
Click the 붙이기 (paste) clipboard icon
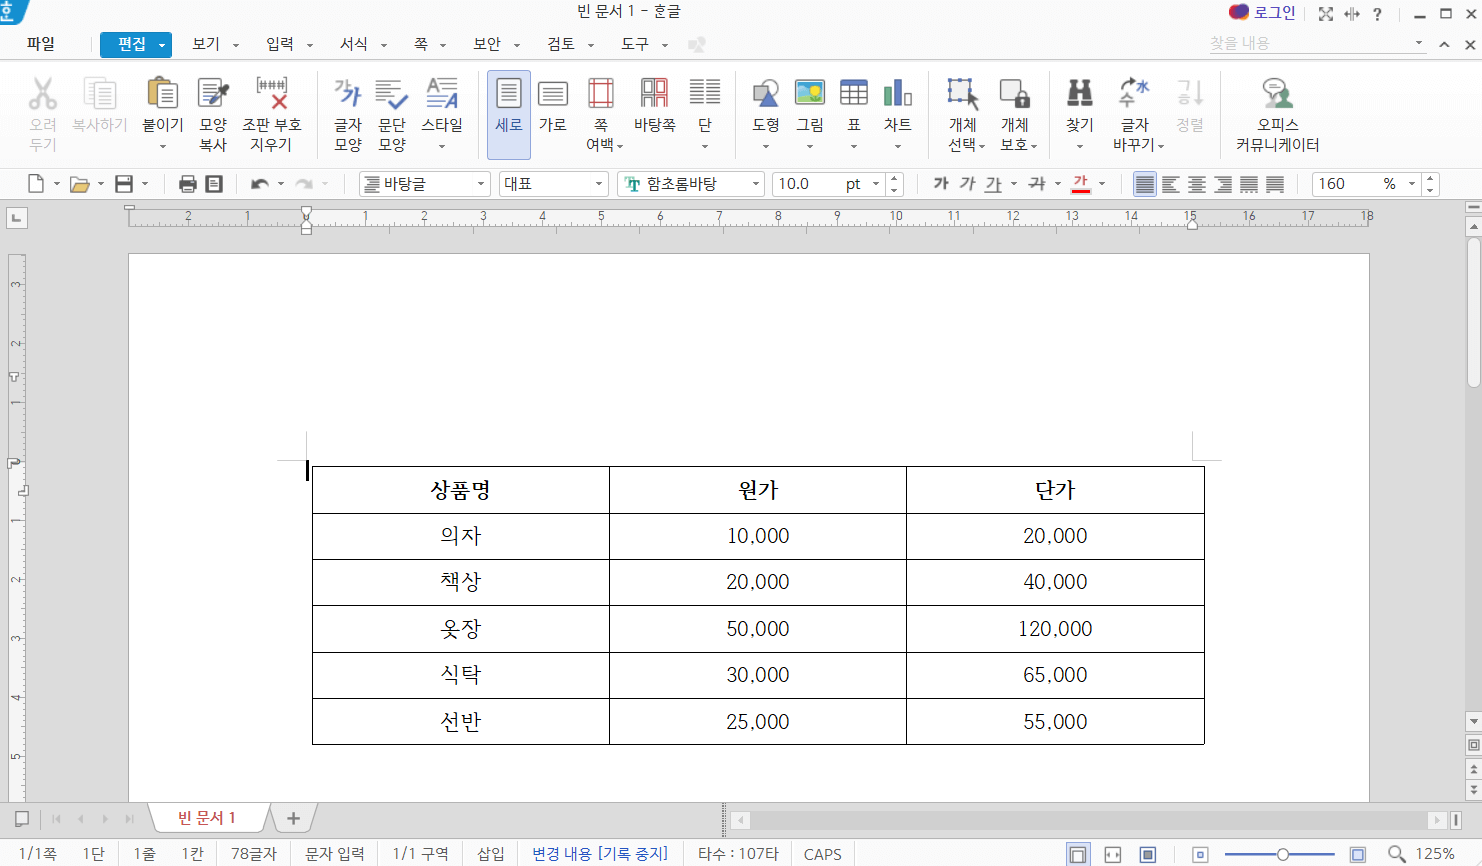click(x=162, y=94)
